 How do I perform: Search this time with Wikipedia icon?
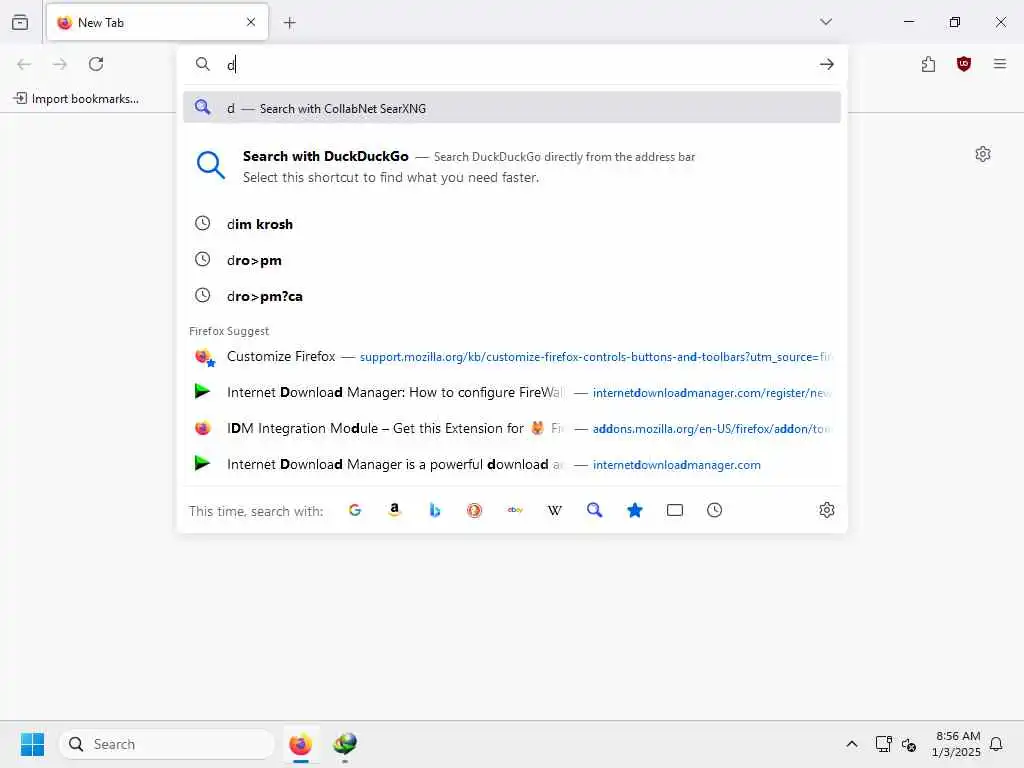pos(554,510)
